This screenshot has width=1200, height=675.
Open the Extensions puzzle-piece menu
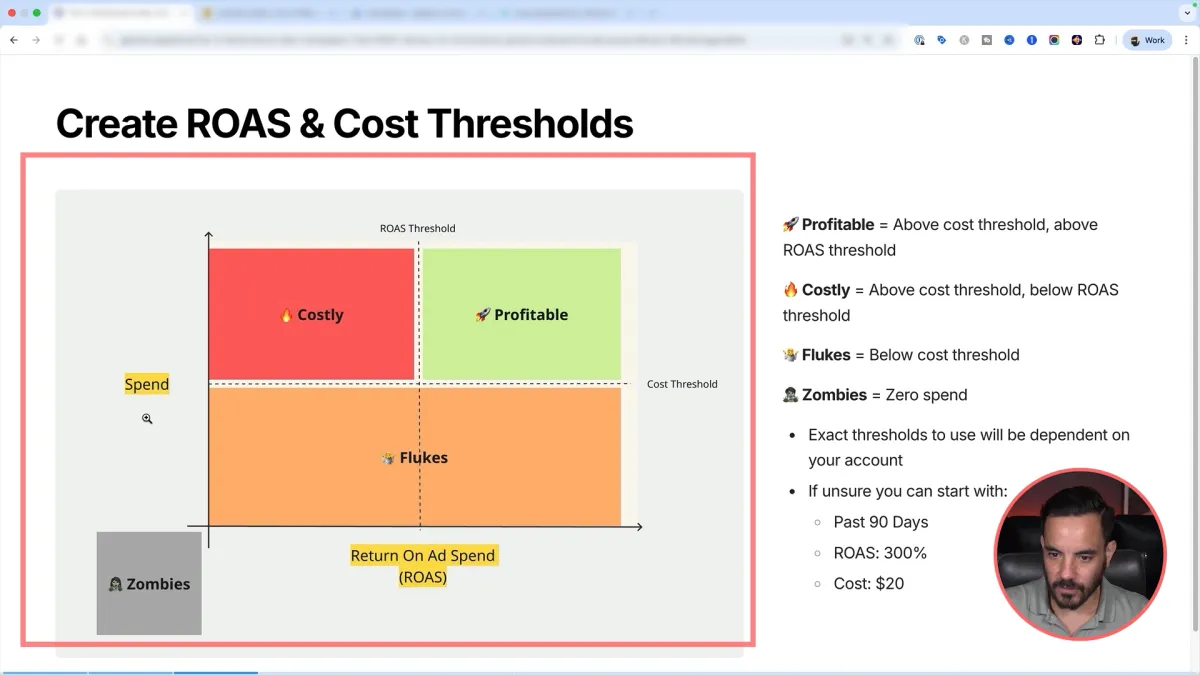coord(1100,40)
